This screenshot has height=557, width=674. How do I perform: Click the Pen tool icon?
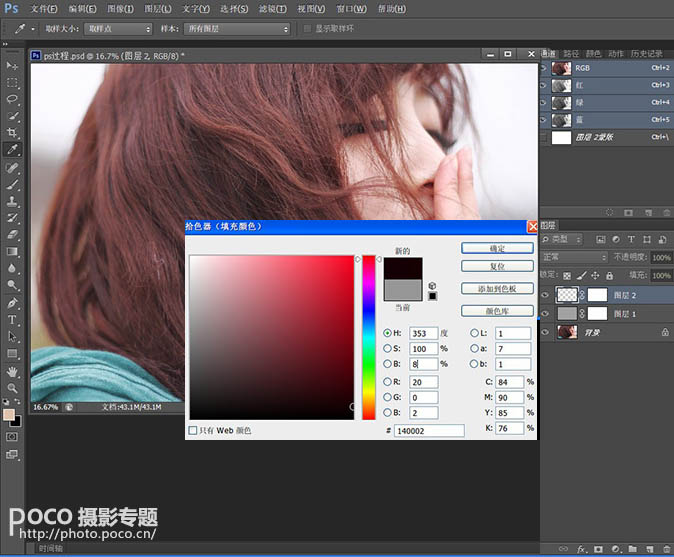coord(13,303)
